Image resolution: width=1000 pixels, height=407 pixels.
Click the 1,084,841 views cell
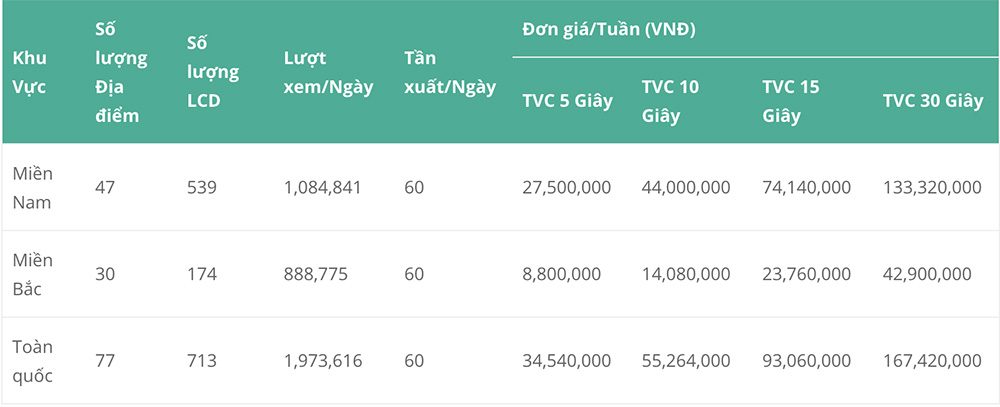tap(322, 187)
